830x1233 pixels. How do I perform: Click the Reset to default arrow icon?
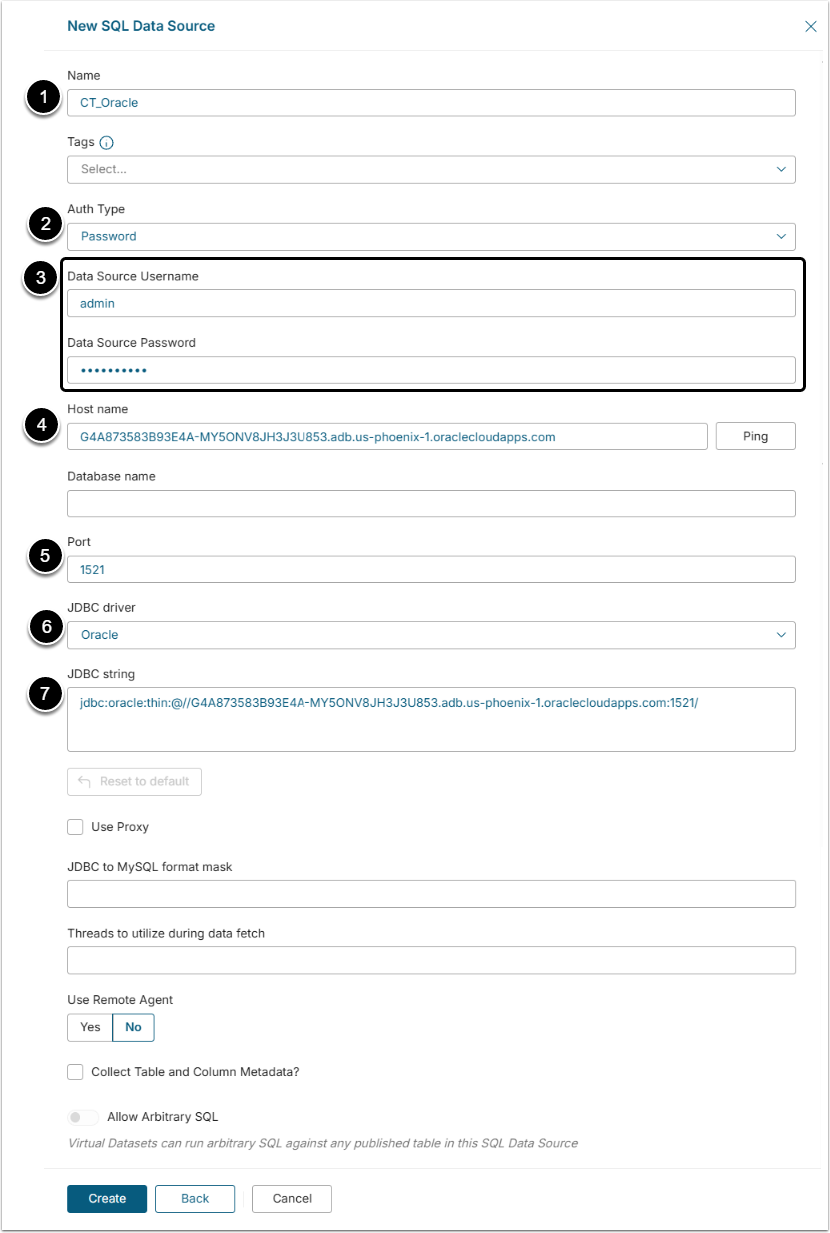[x=84, y=782]
